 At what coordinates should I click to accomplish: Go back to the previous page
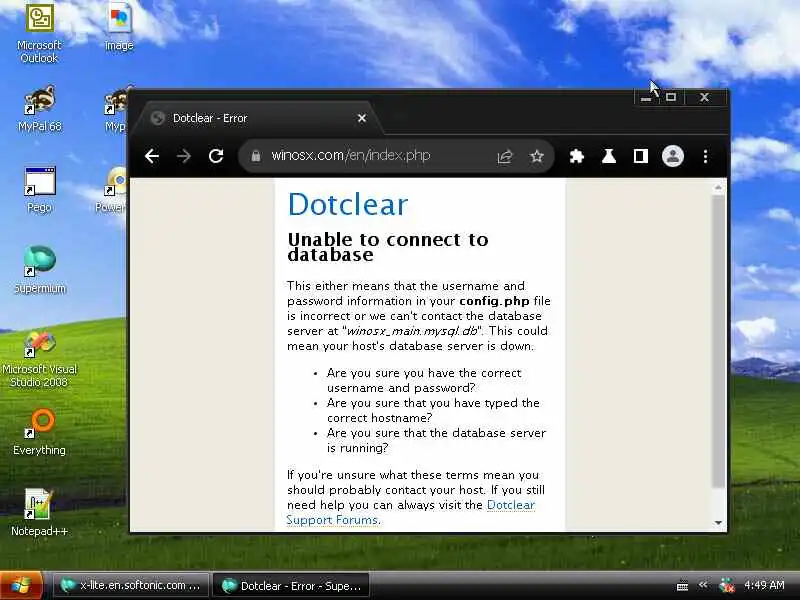pyautogui.click(x=152, y=156)
